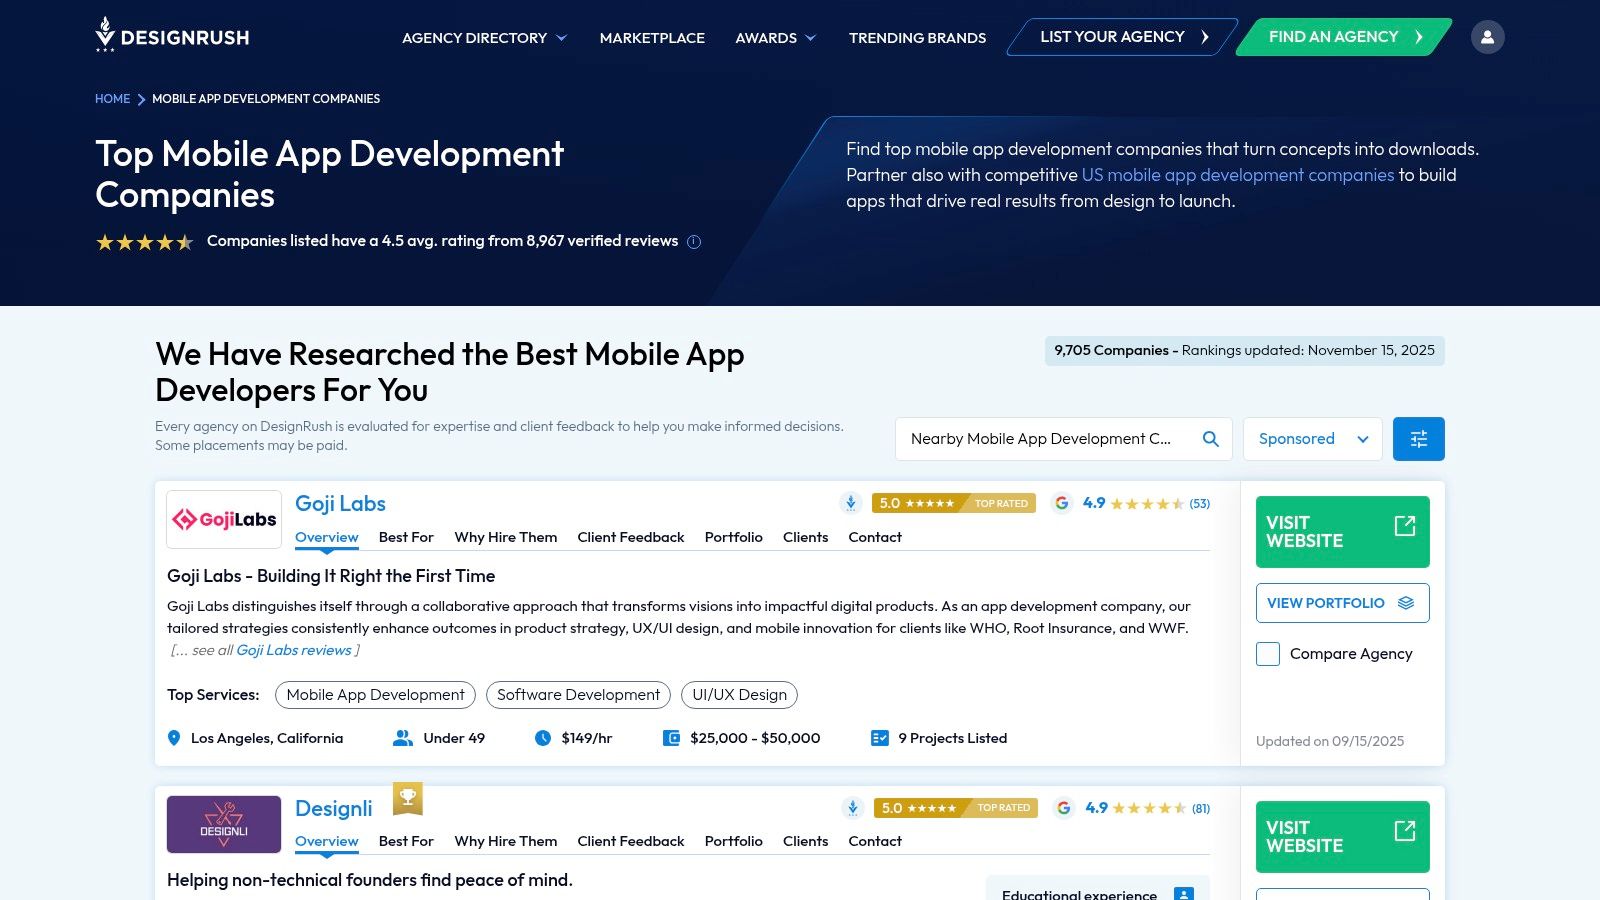Click the filter sliders icon beside Sponsored
1600x900 pixels.
click(x=1418, y=438)
